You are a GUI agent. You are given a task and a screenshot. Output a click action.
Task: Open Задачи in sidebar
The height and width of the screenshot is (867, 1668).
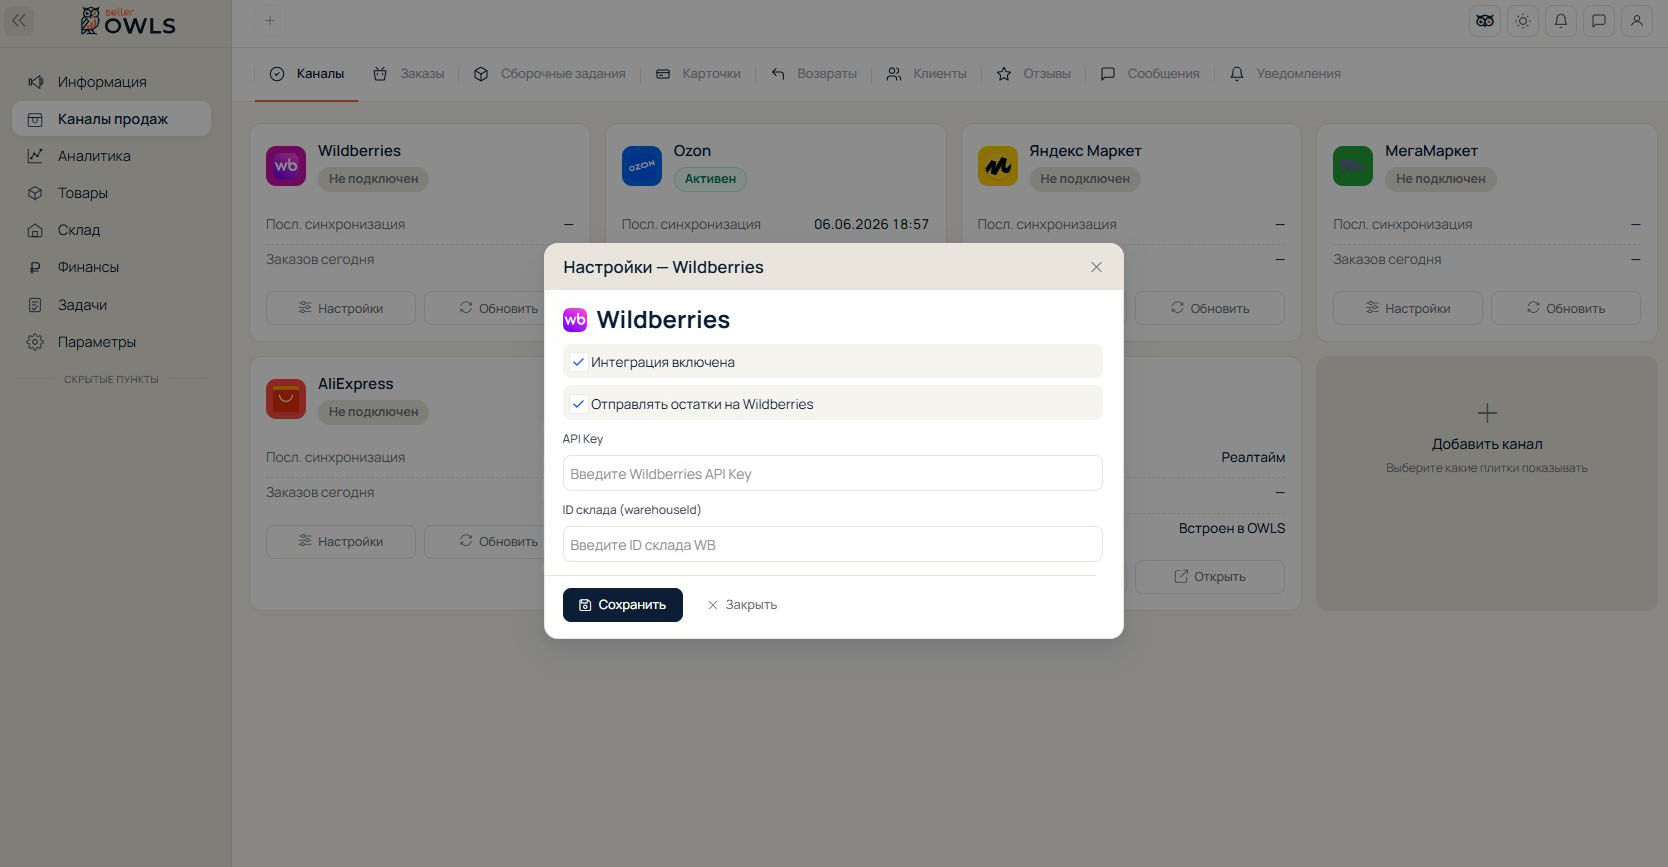tap(111, 305)
